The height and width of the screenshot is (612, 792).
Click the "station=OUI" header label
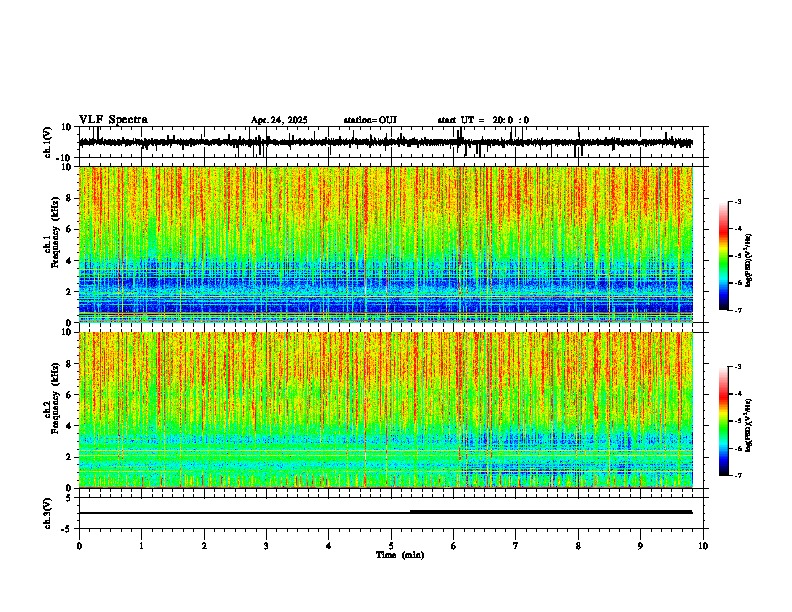pos(370,120)
